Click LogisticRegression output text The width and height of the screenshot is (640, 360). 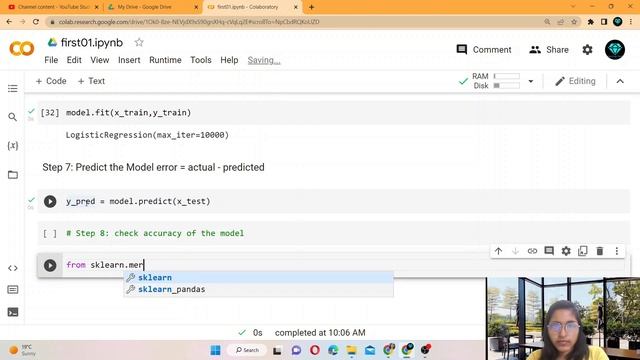147,135
